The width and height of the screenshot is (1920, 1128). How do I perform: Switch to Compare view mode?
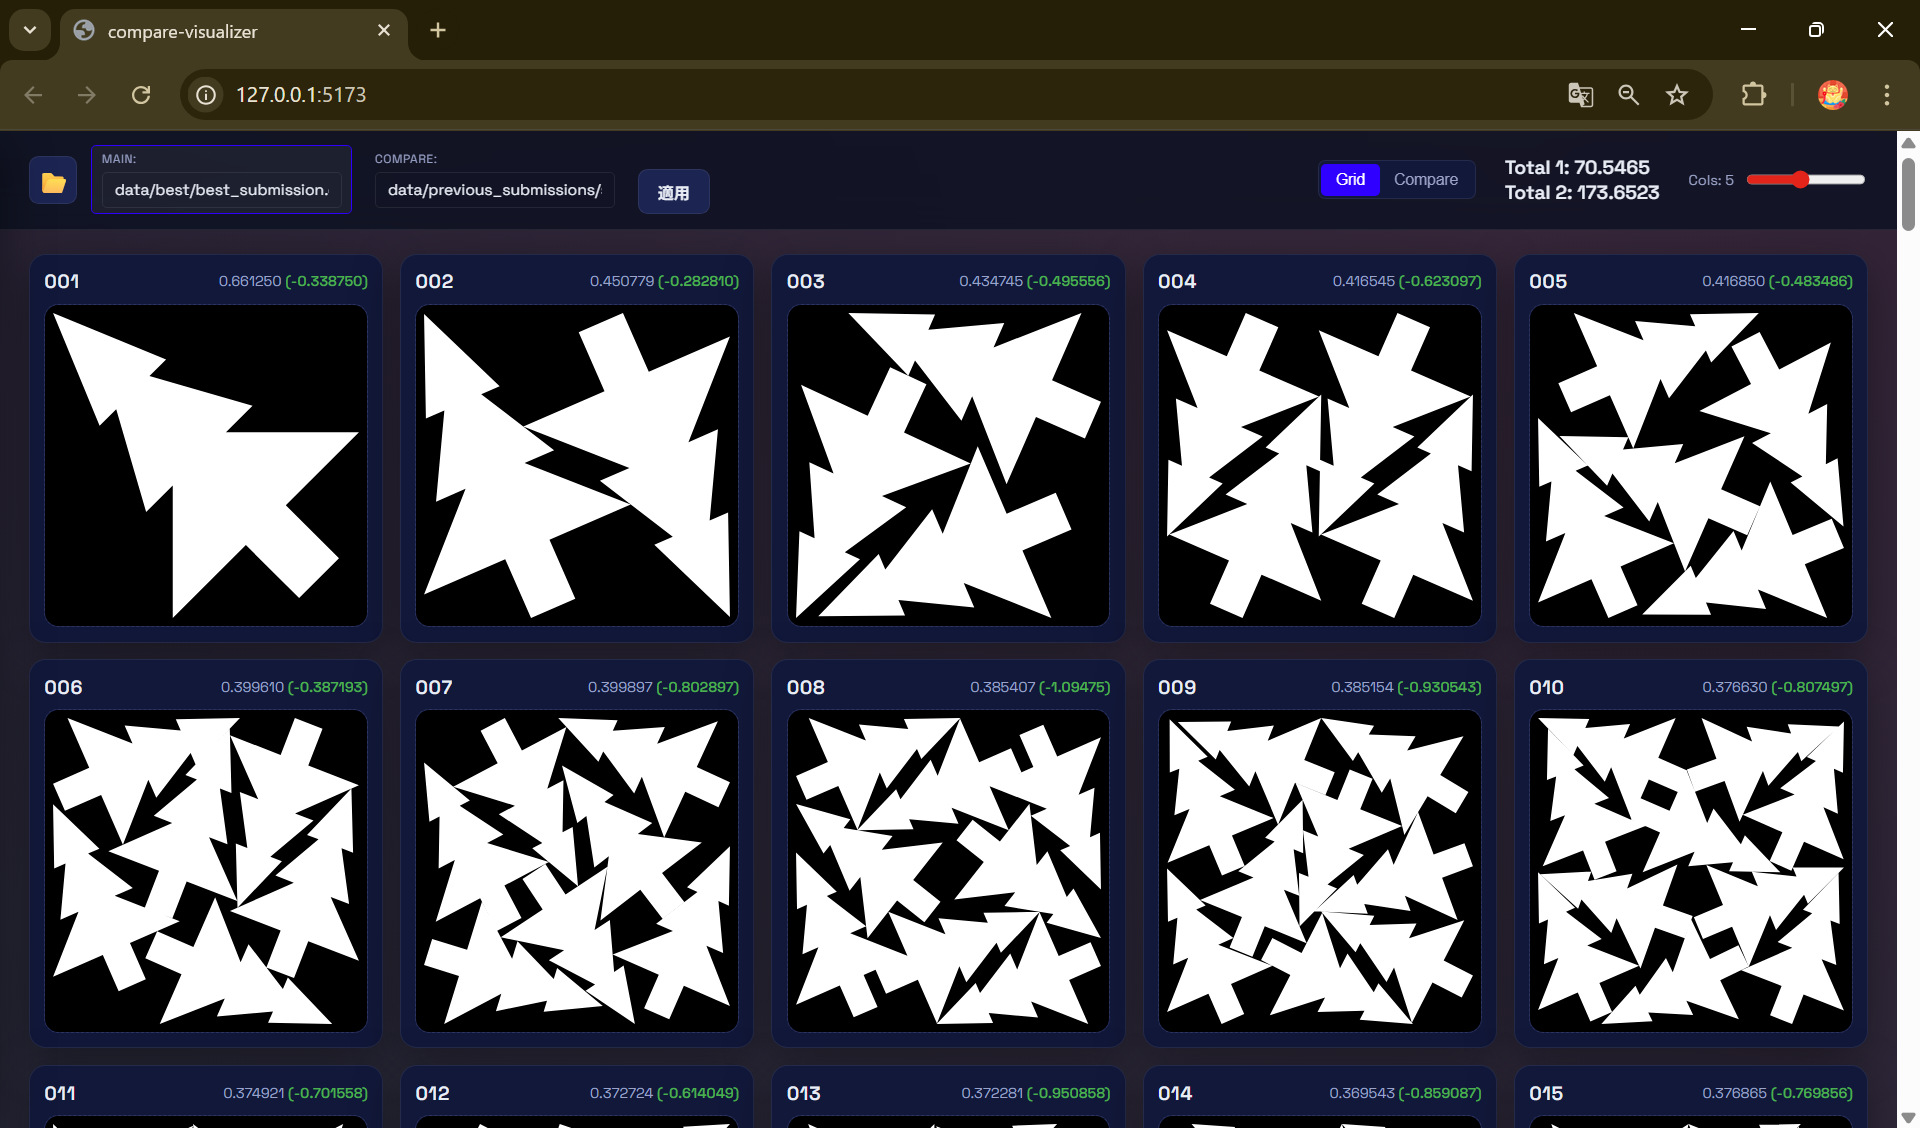tap(1425, 180)
